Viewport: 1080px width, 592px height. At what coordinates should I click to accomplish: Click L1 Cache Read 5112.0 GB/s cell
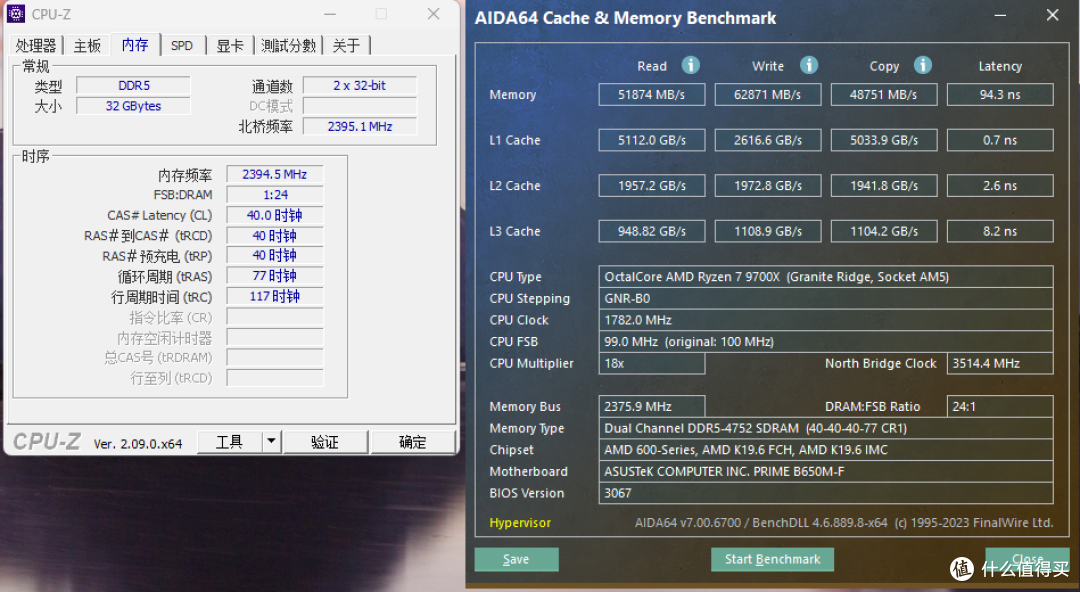(x=652, y=140)
